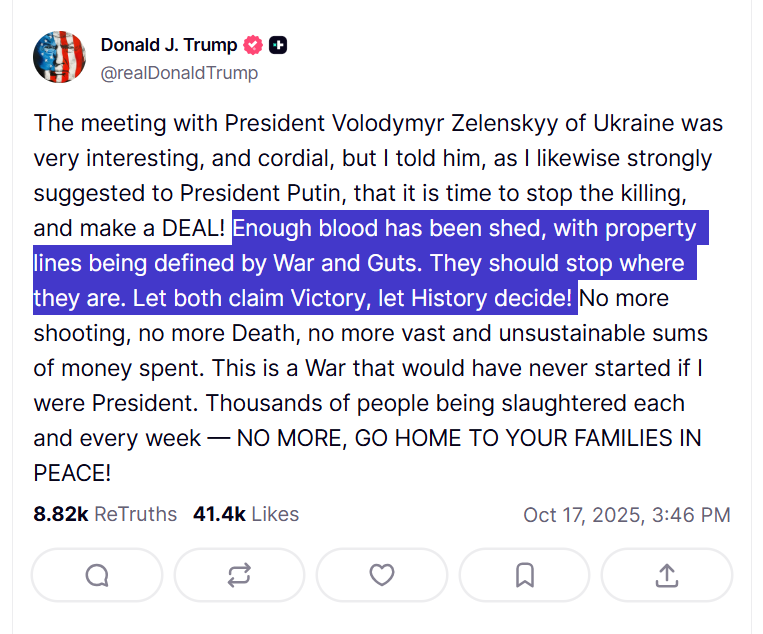Visit the @realDonaldTrump handle

[179, 73]
